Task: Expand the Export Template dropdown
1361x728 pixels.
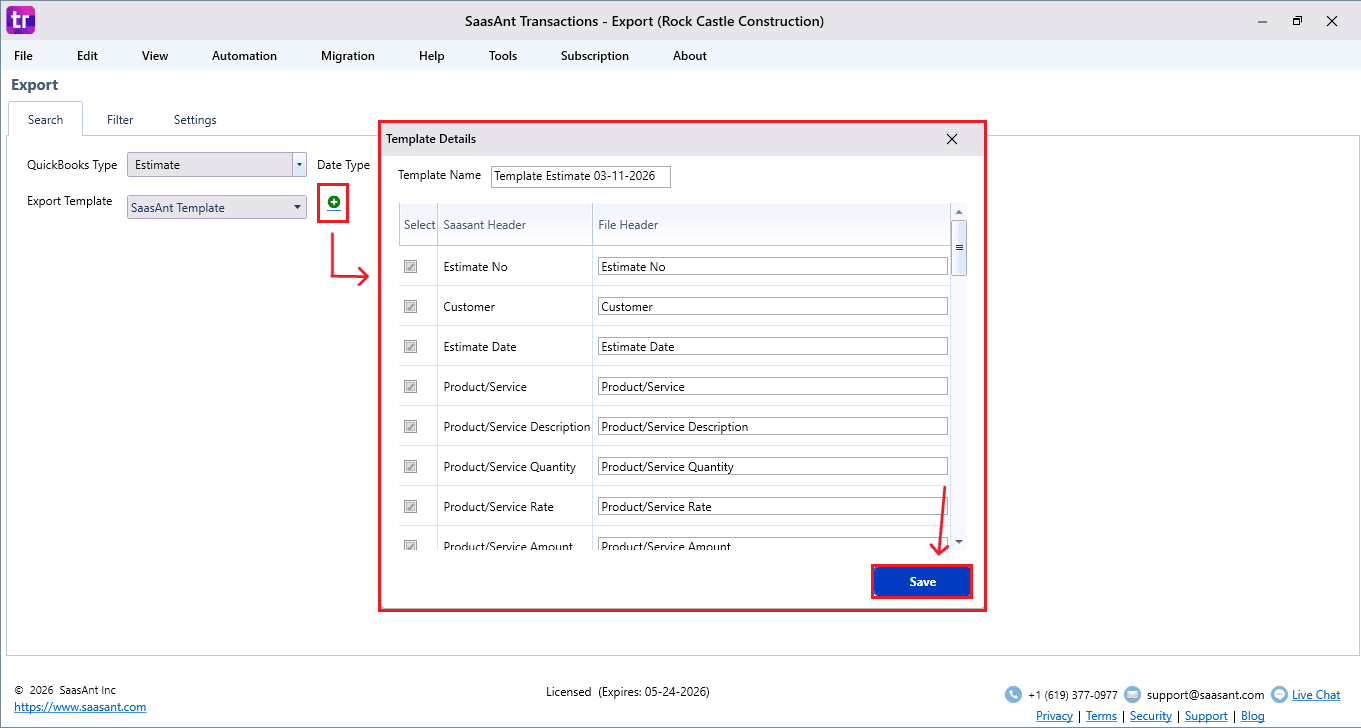Action: point(298,208)
